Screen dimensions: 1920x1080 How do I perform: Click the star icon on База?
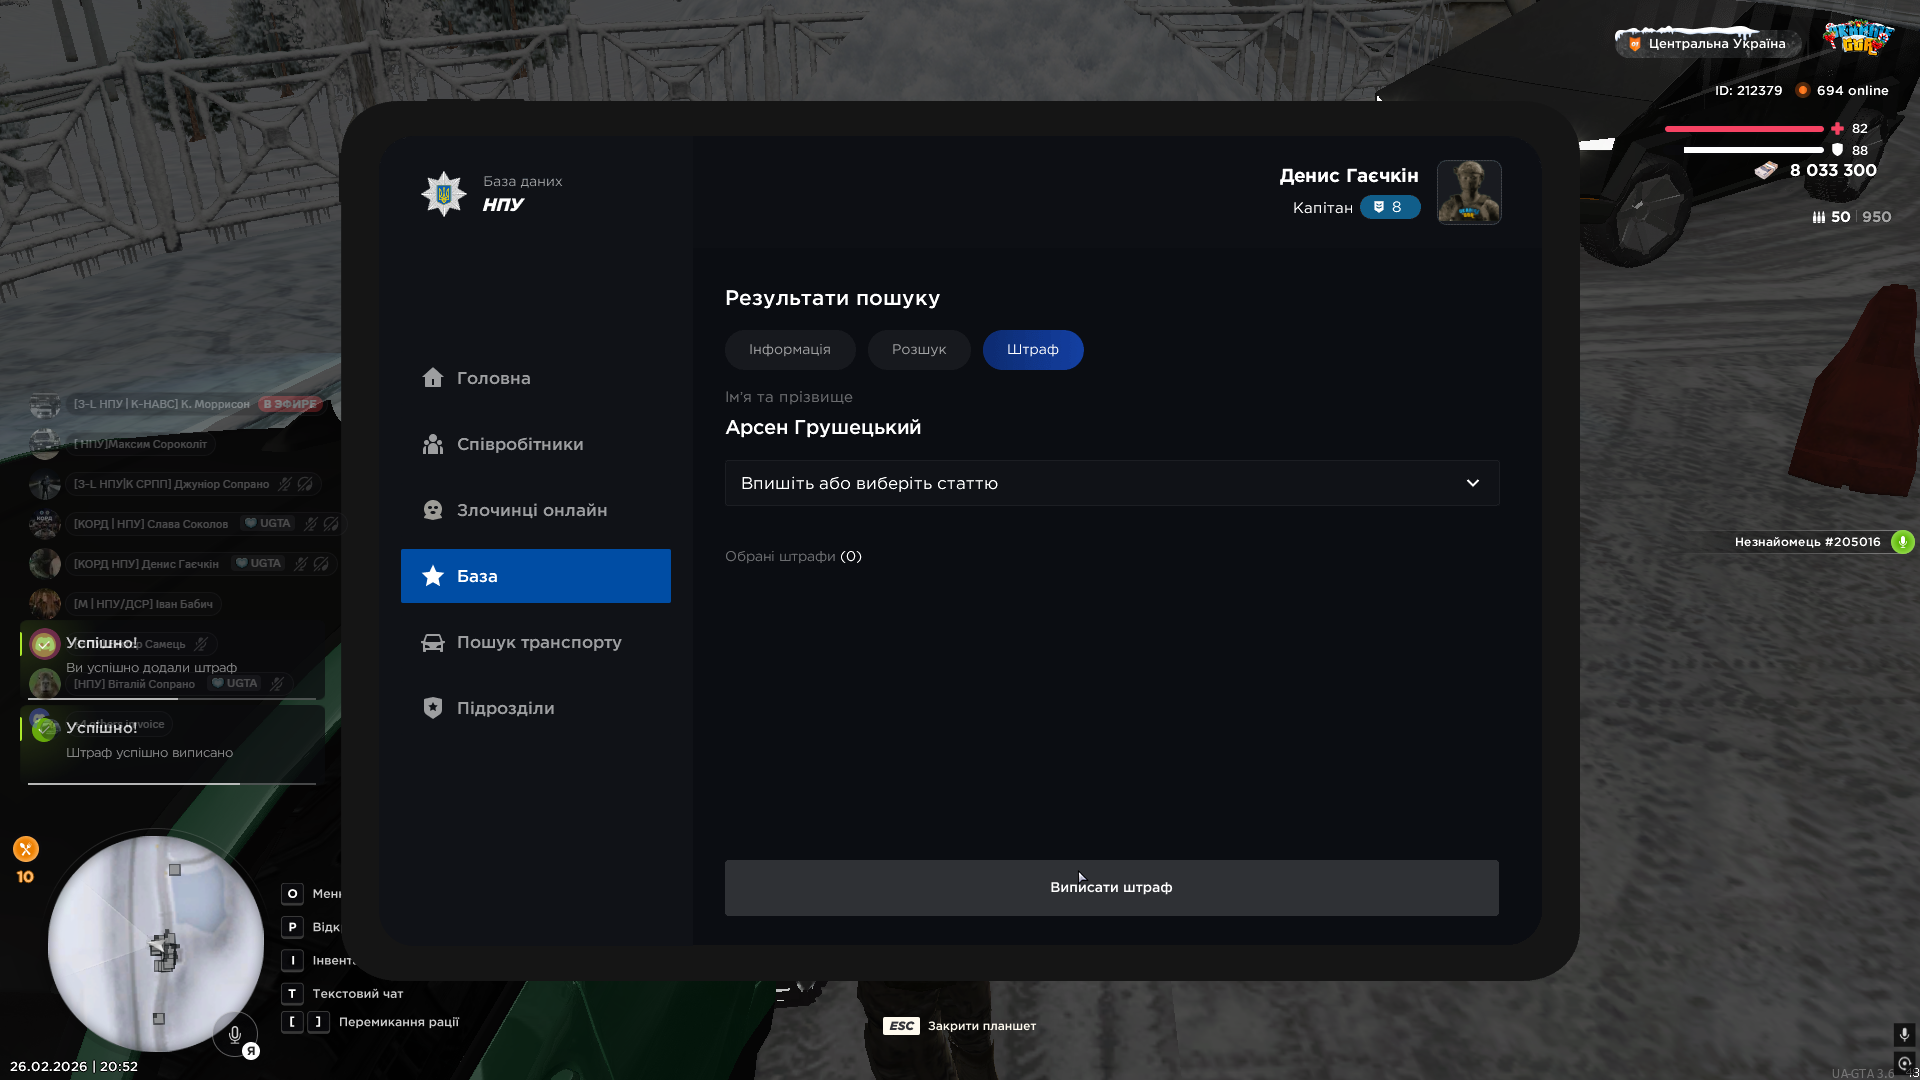pos(432,576)
